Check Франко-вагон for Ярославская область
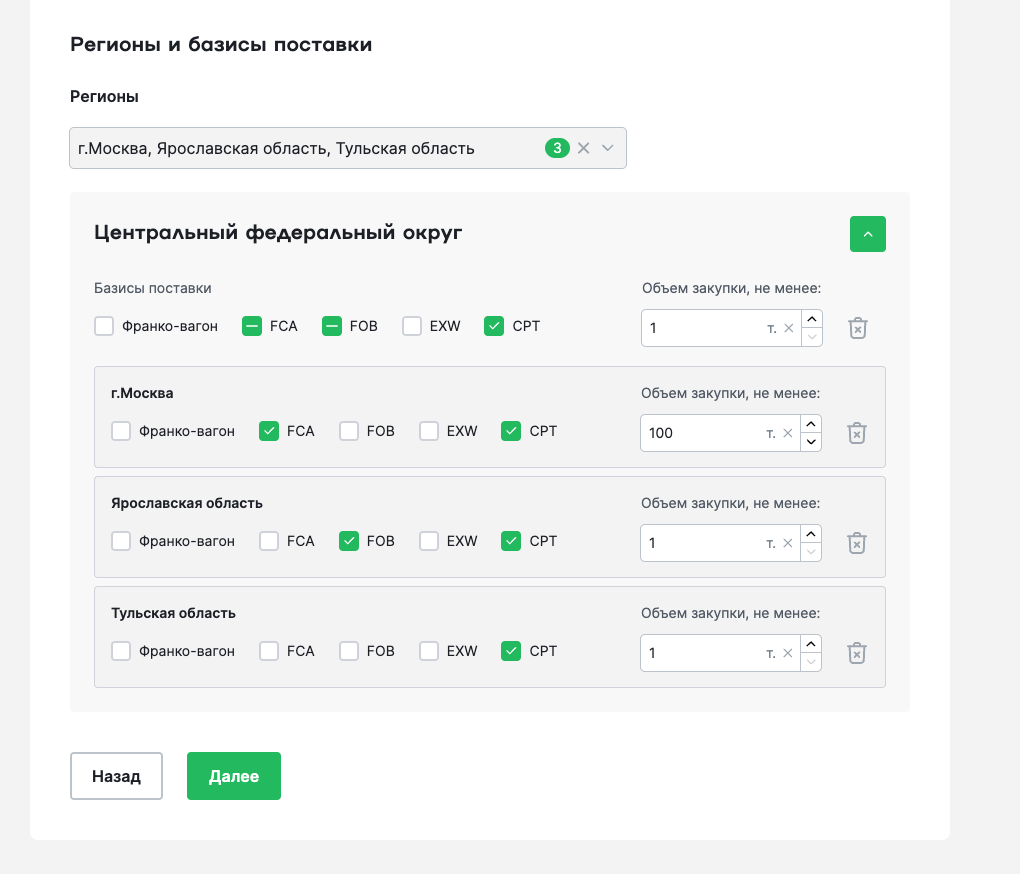 point(121,541)
